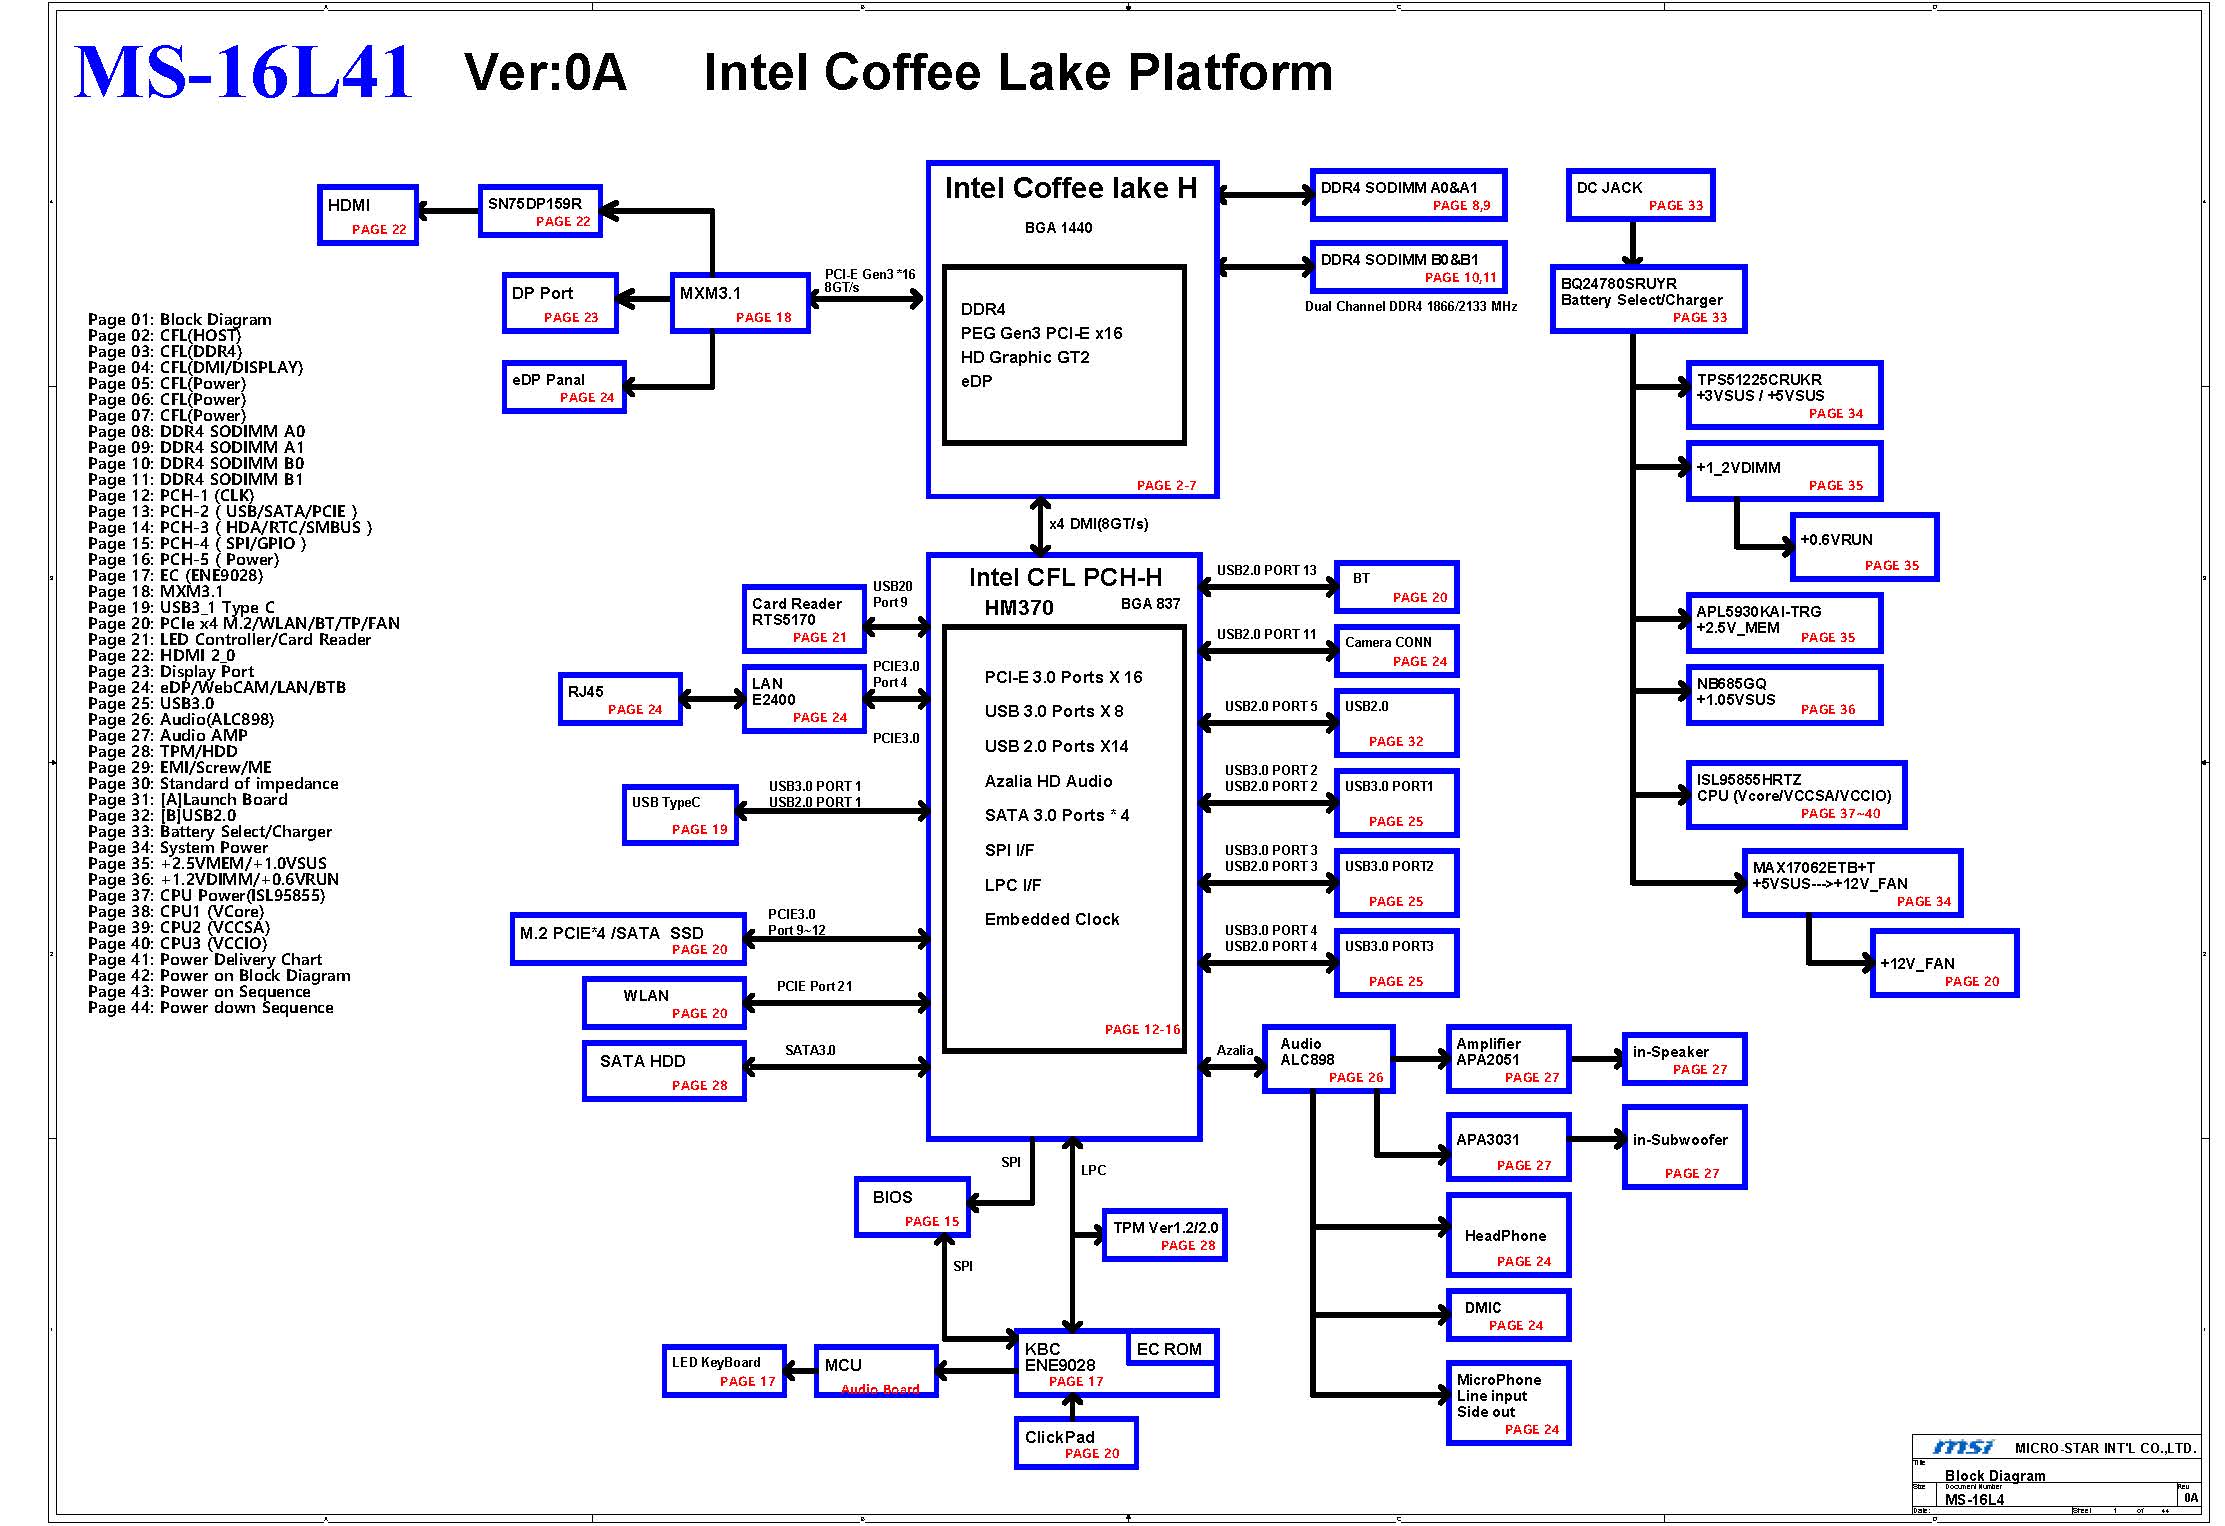Select the USB2.0 block marked PAGE 32
The image size is (2225, 1526).
pyautogui.click(x=1397, y=723)
